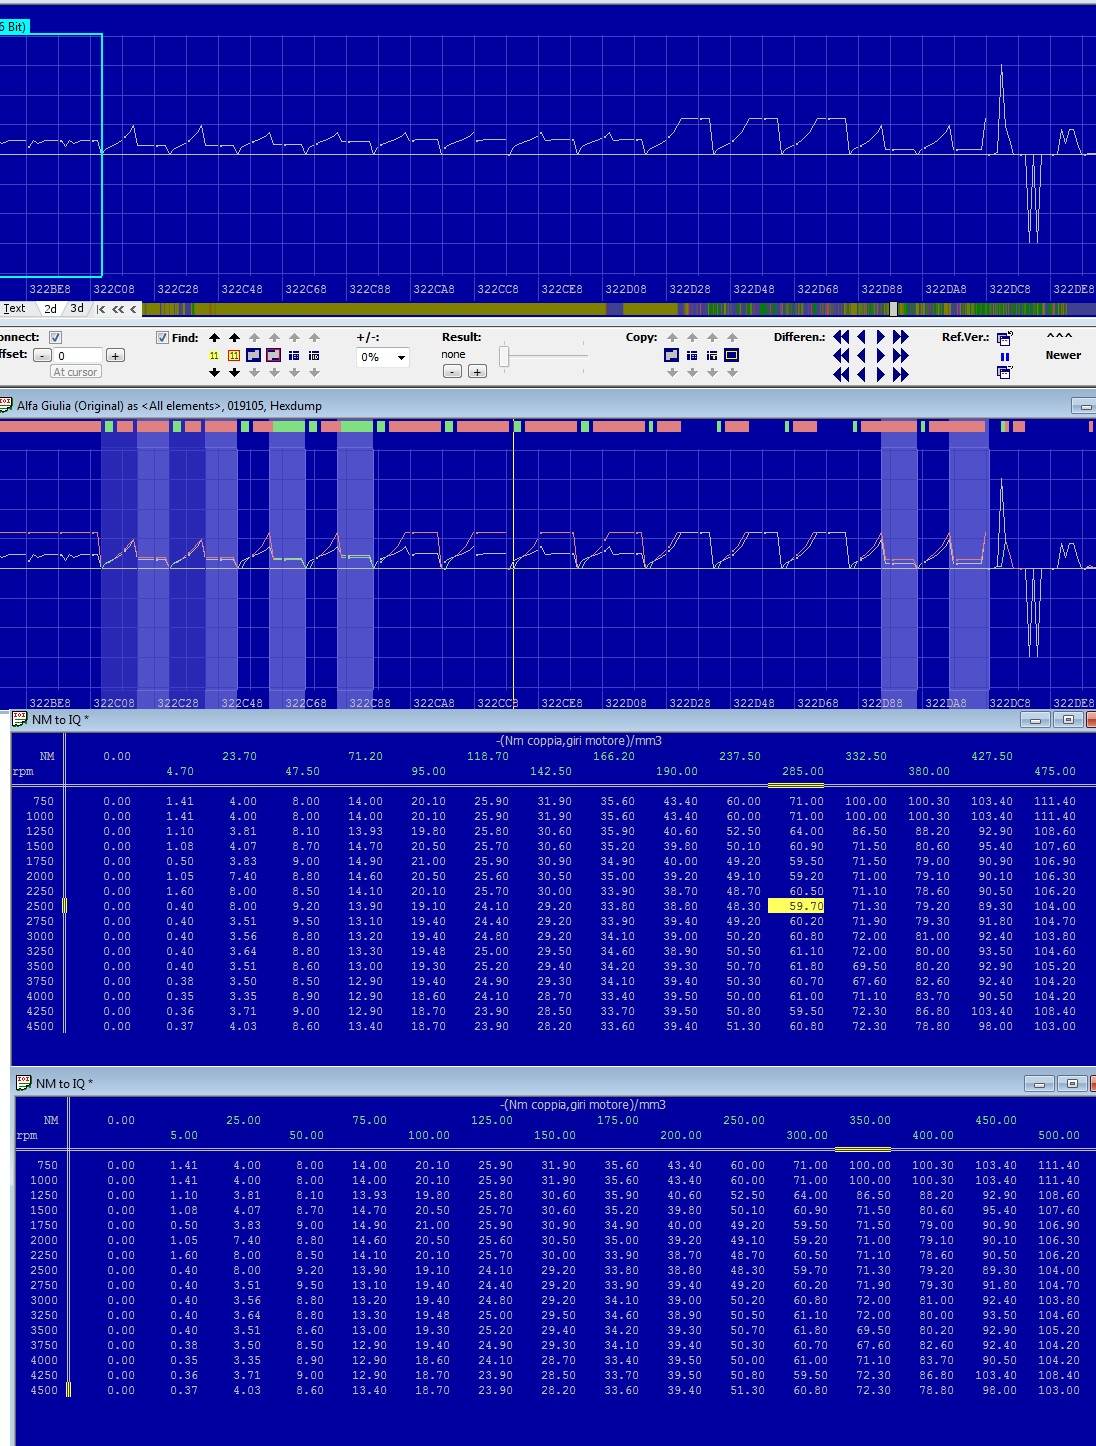1096x1446 pixels.
Task: Toggle the Connect checkbox
Action: [x=56, y=338]
